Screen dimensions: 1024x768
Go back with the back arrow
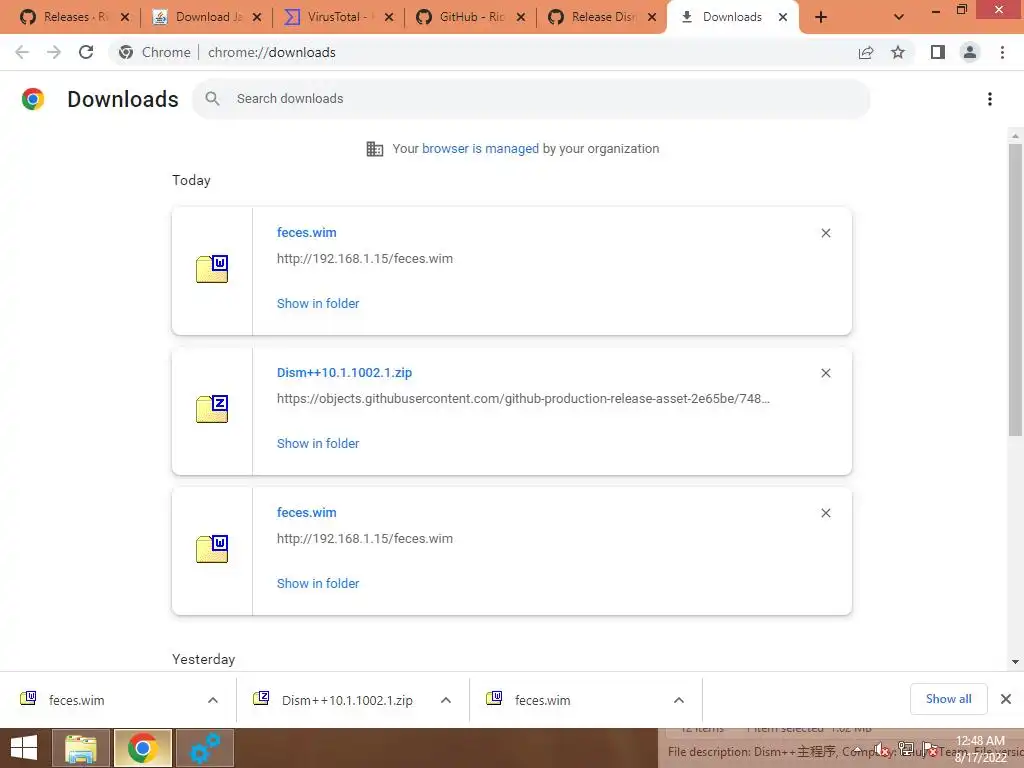22,52
